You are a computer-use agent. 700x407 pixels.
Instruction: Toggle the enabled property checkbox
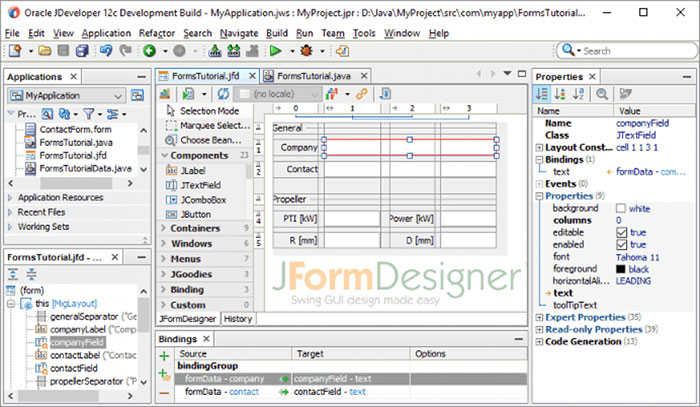point(621,245)
